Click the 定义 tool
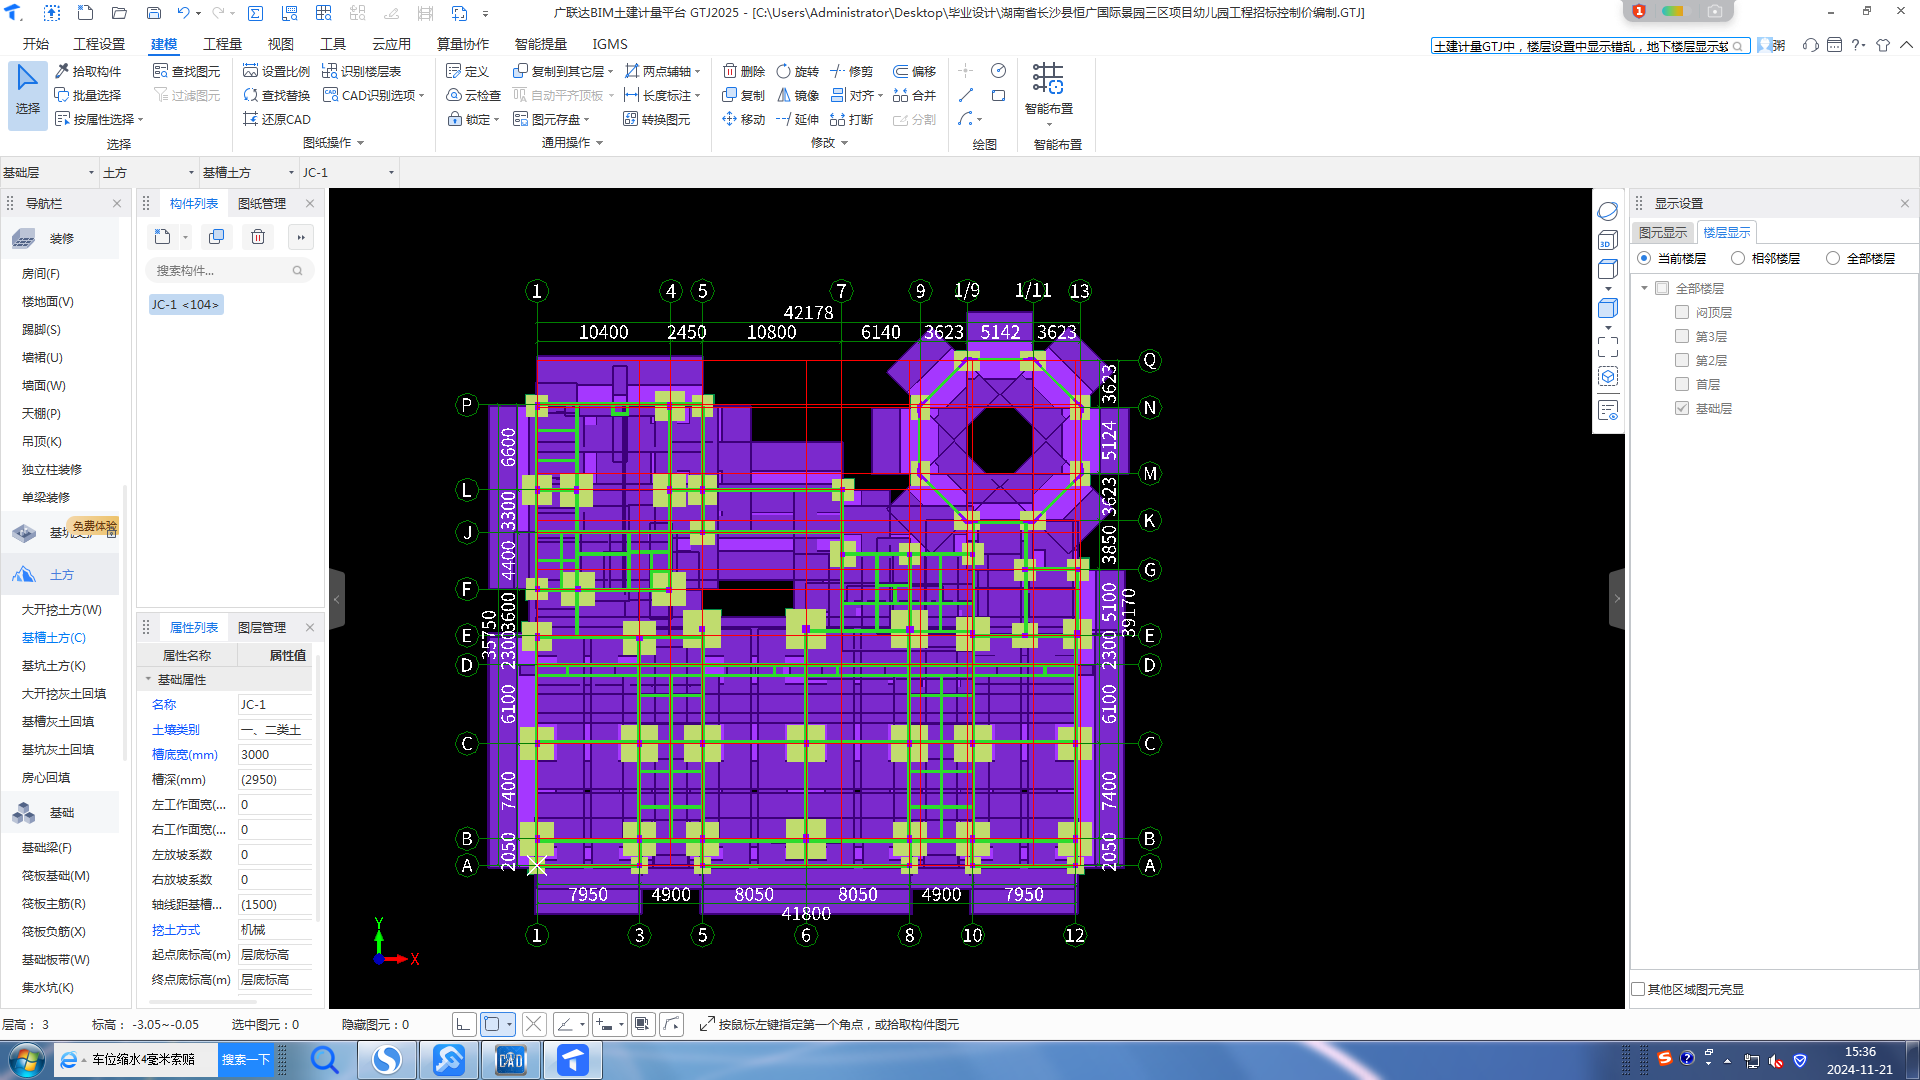 (x=467, y=71)
